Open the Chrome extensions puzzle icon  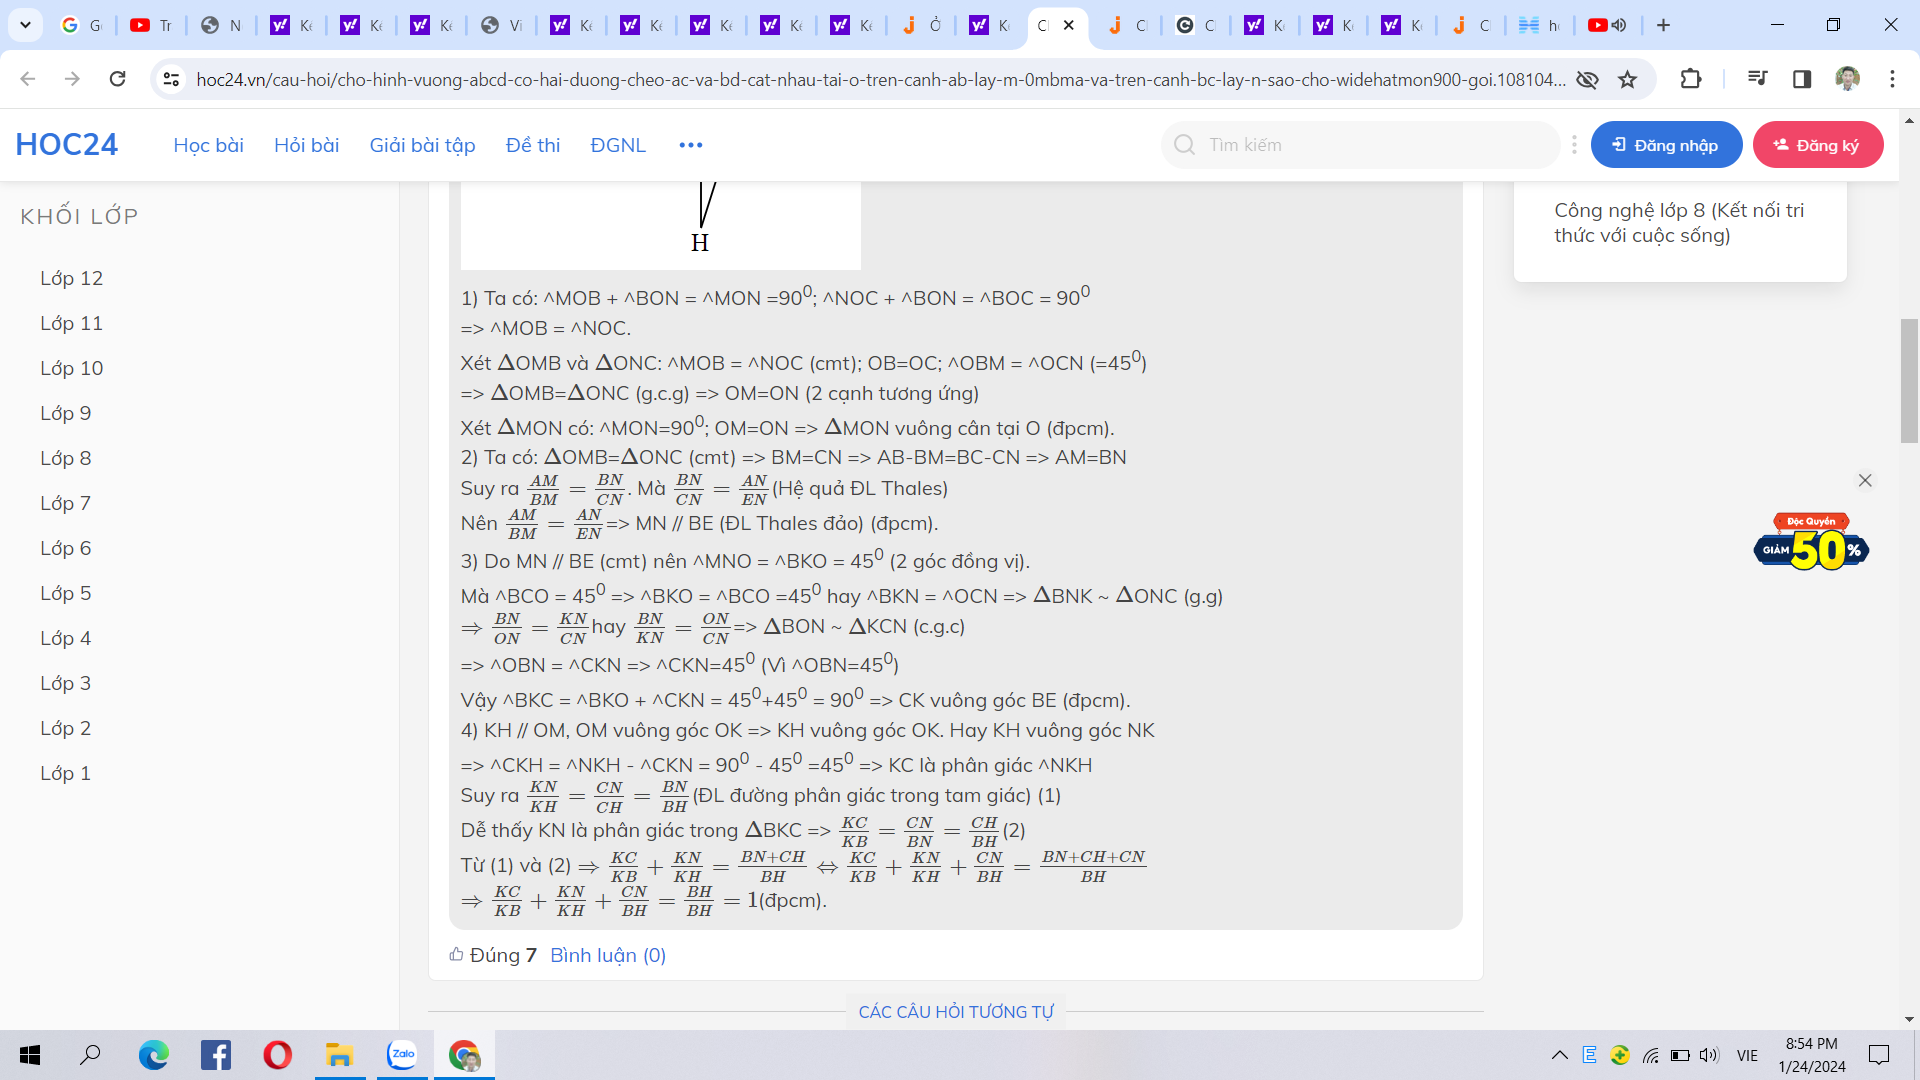1691,79
